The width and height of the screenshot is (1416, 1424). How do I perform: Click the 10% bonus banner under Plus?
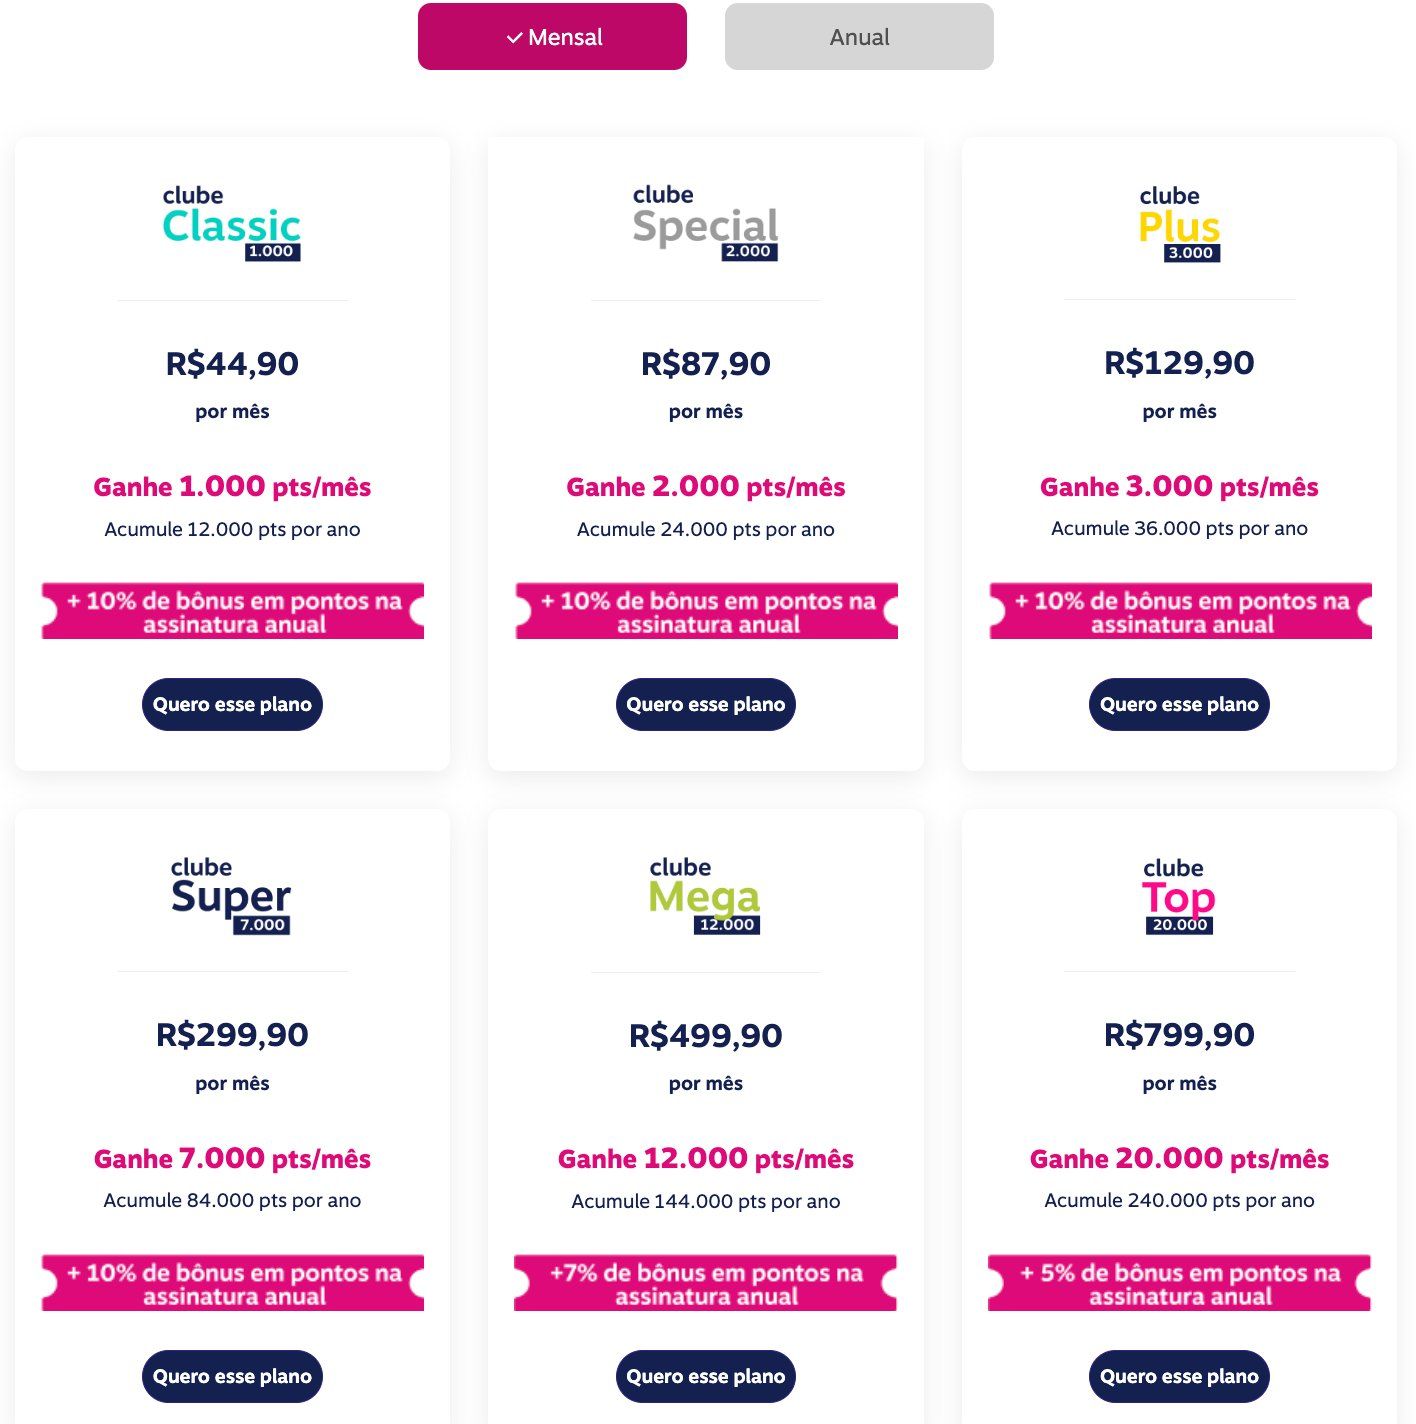point(1180,611)
